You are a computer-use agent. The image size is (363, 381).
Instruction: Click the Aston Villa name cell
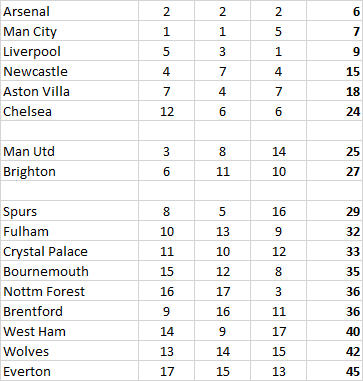pos(69,91)
